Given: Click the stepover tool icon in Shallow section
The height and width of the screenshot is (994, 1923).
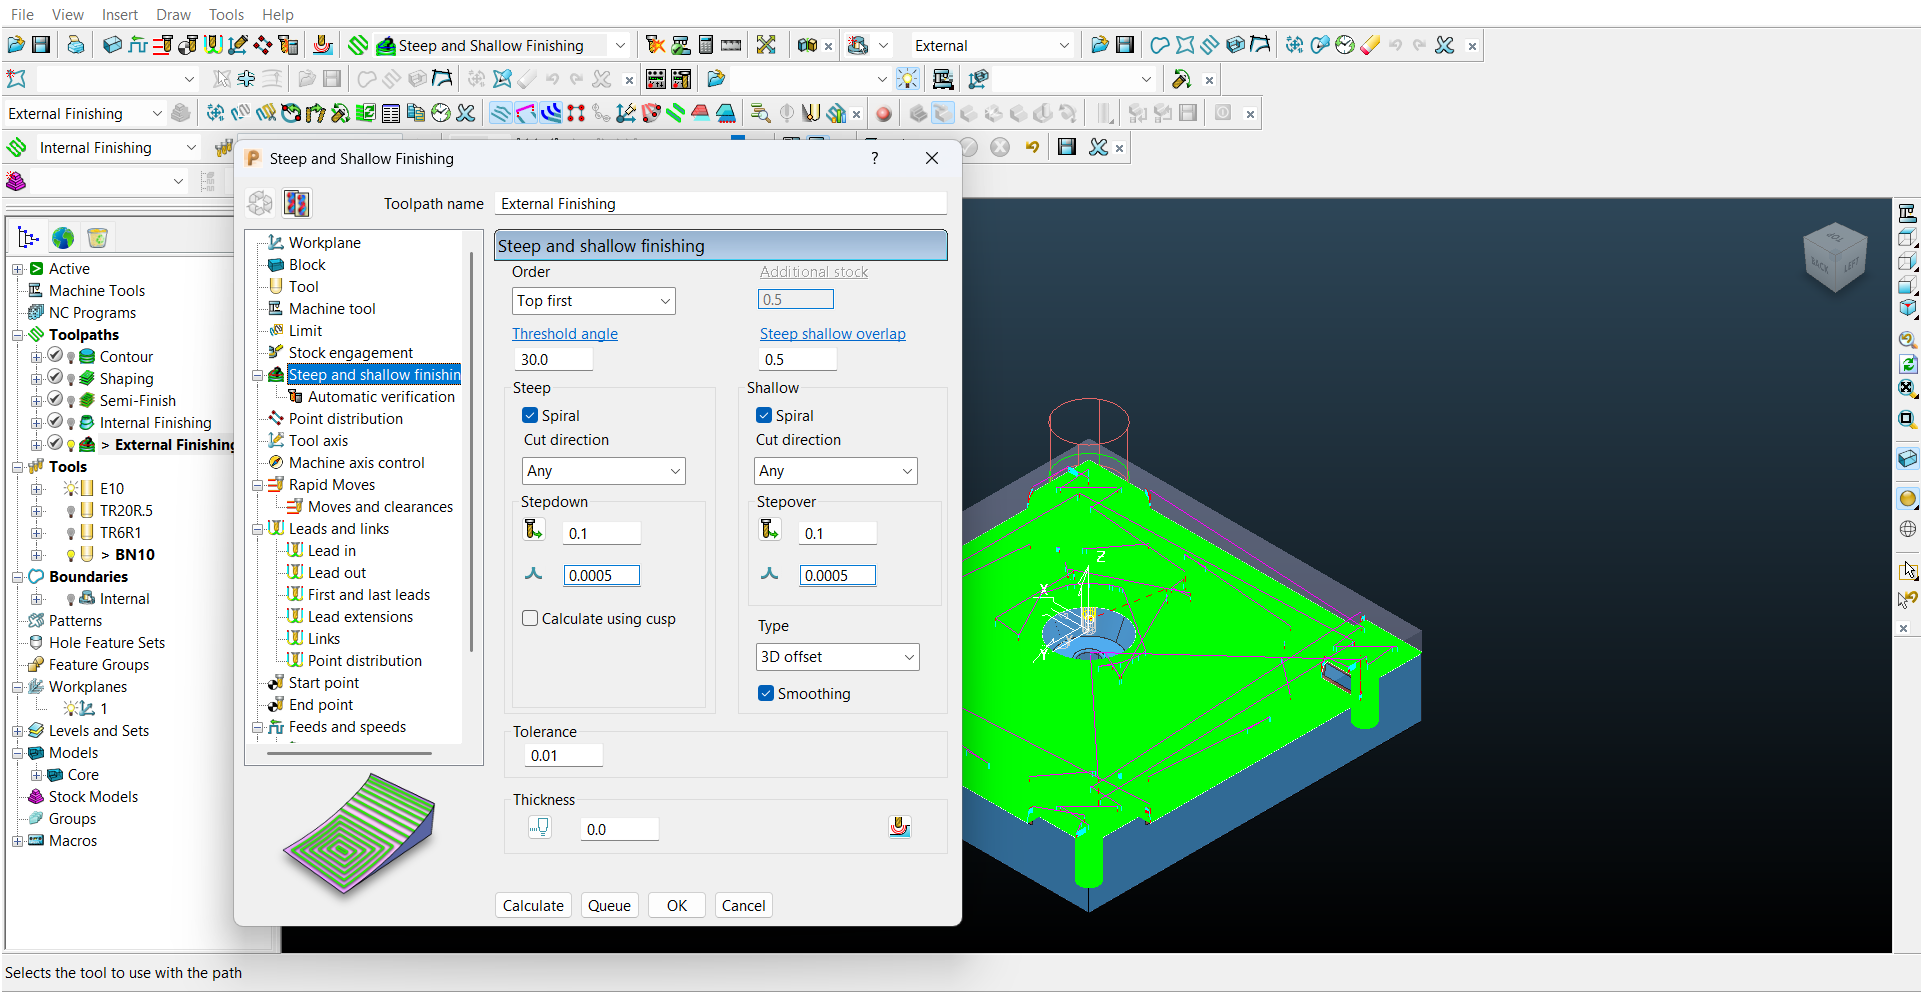Looking at the screenshot, I should point(769,530).
